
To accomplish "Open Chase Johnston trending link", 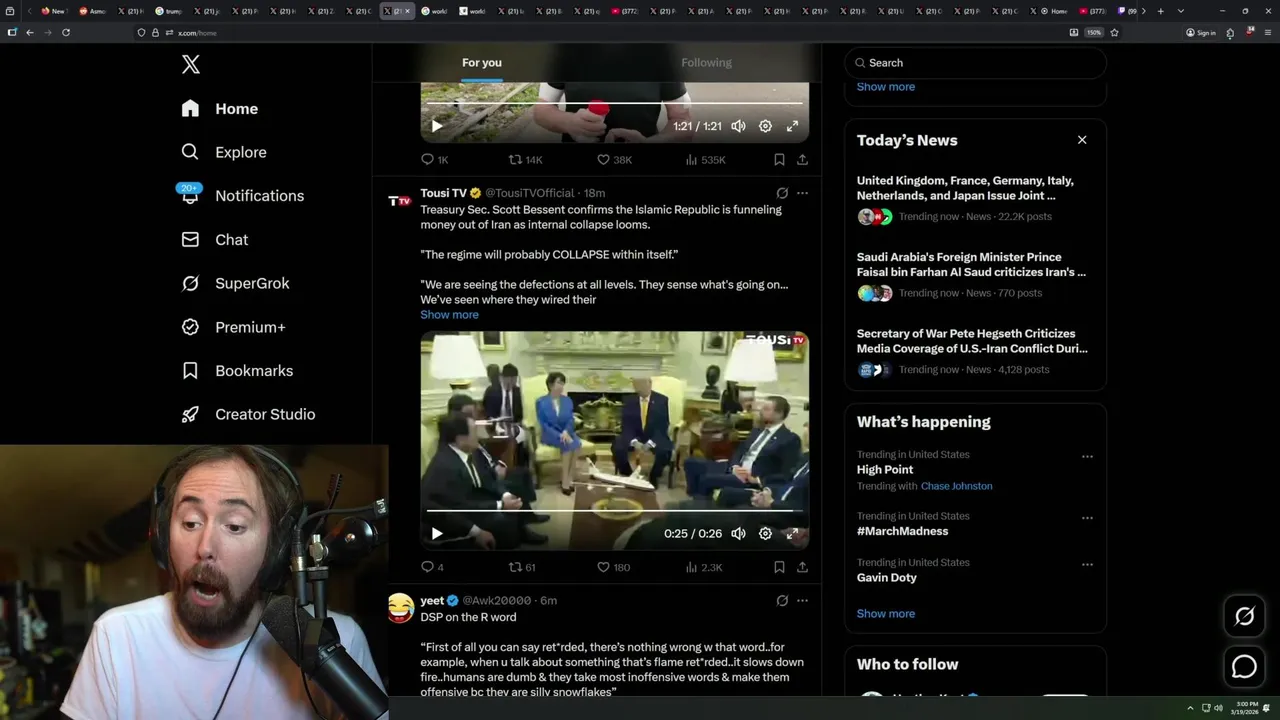I will (957, 486).
